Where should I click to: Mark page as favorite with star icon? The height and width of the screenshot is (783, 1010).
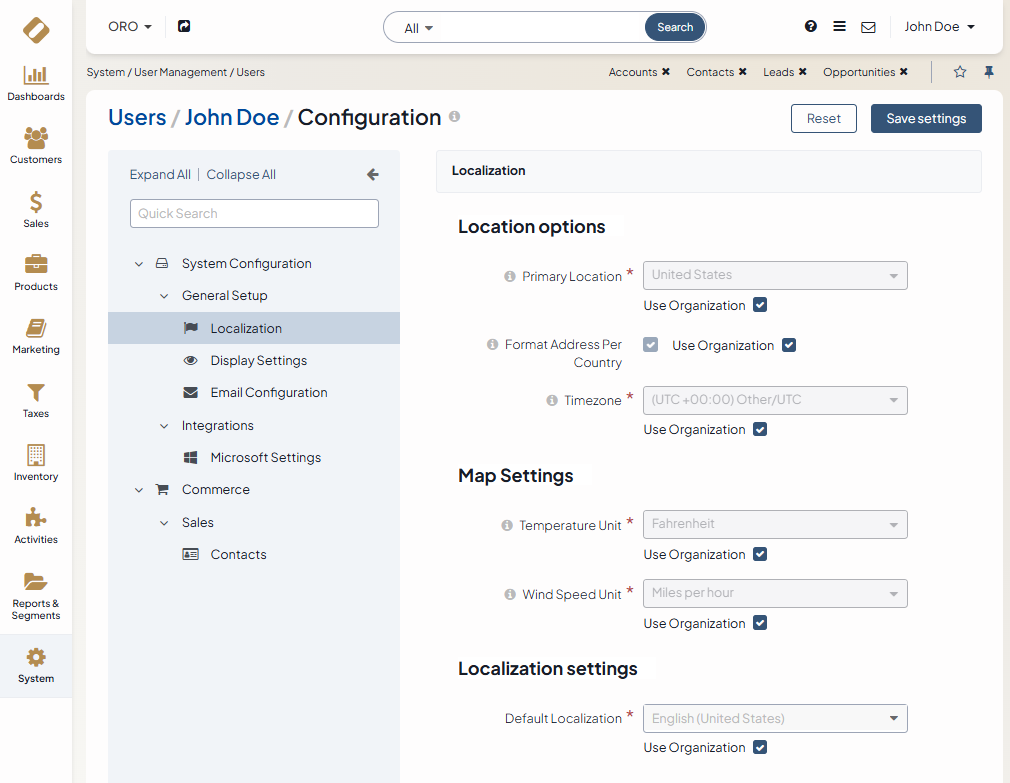point(960,72)
